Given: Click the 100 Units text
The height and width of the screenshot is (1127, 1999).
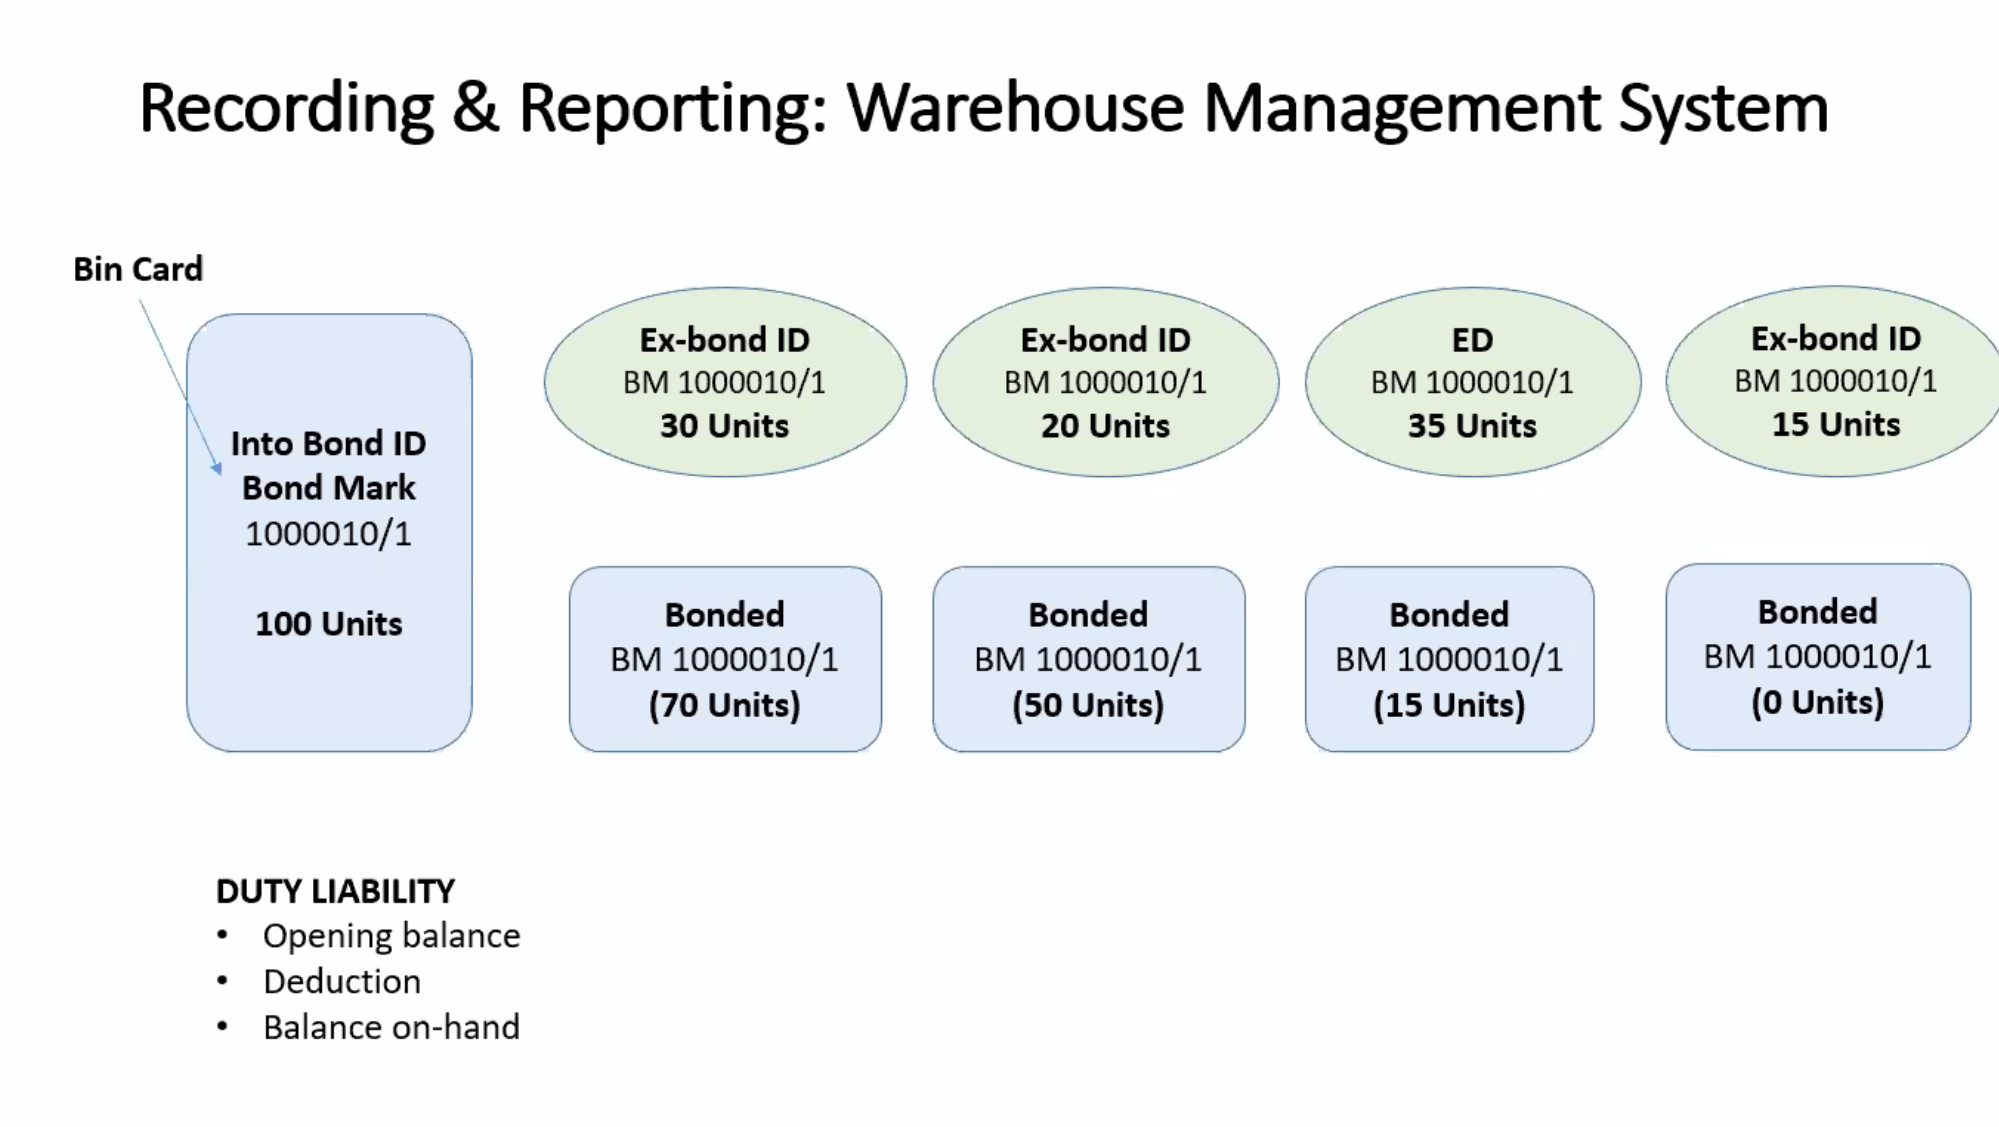Looking at the screenshot, I should coord(329,624).
